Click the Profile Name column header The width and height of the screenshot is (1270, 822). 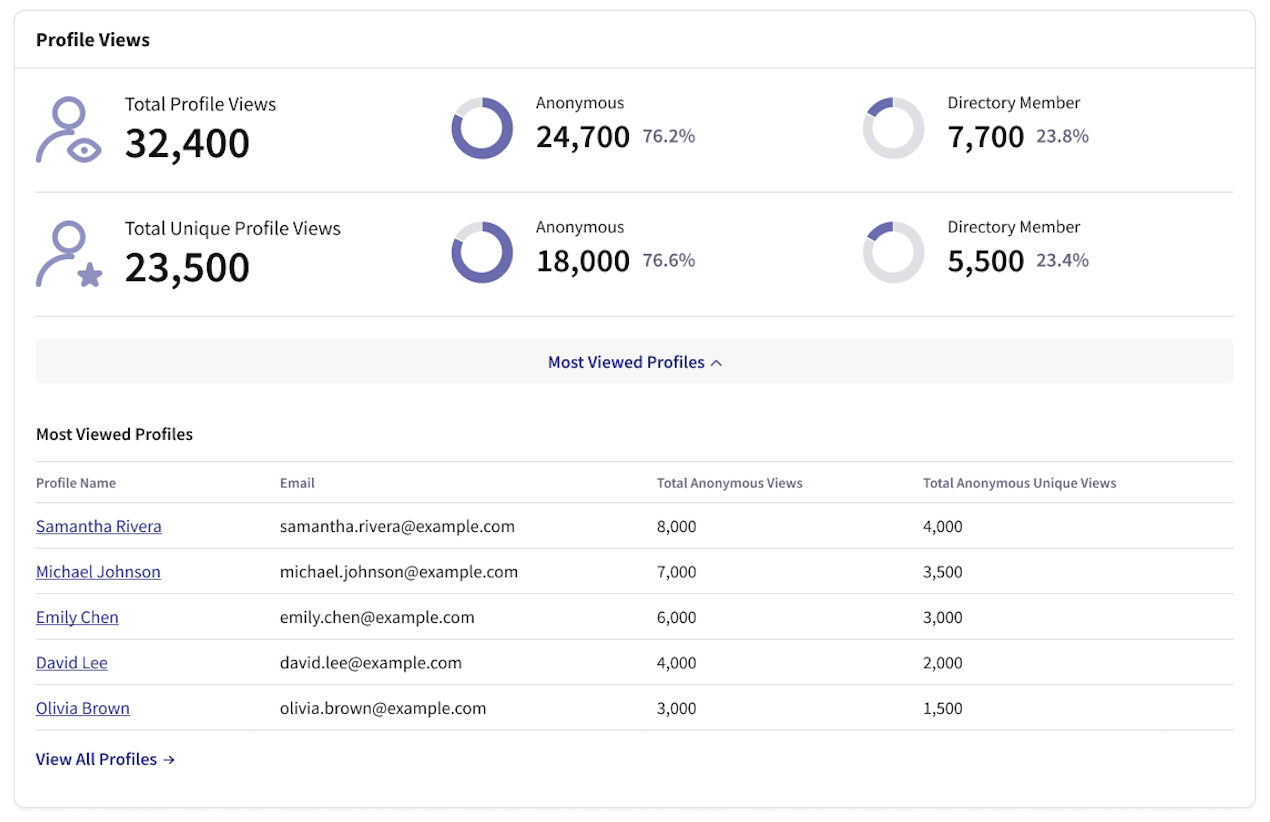[76, 483]
